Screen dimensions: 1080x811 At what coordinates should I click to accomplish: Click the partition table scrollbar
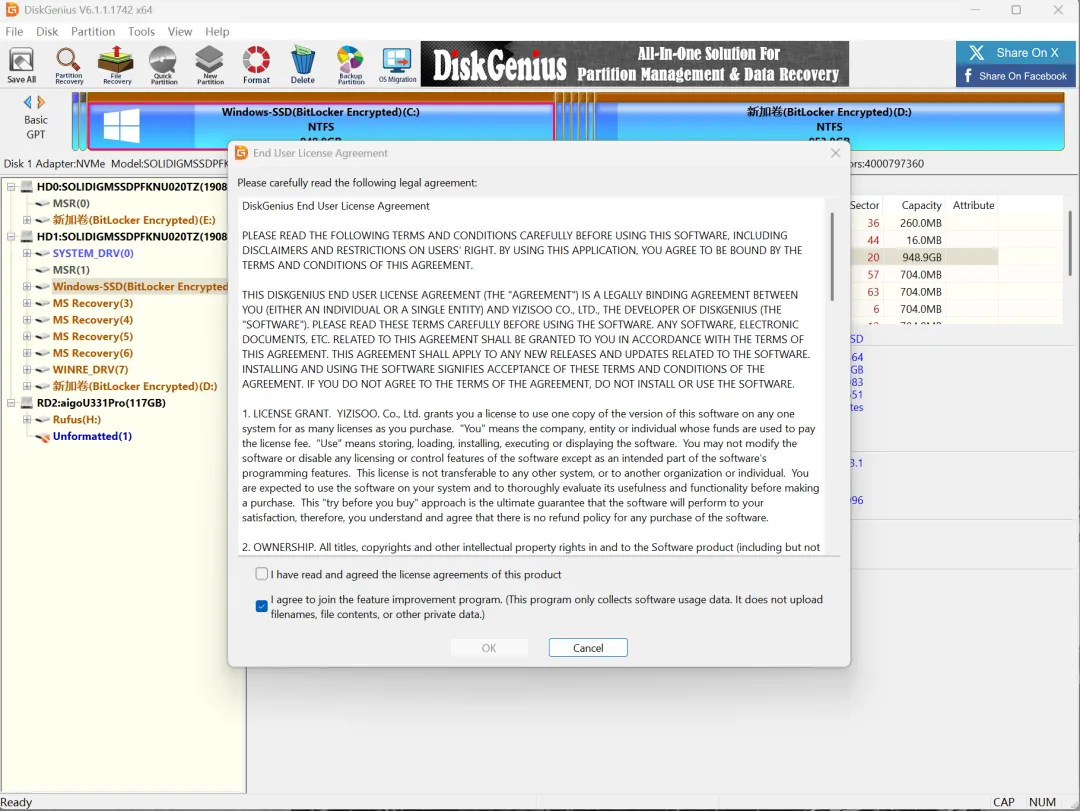pos(1070,243)
